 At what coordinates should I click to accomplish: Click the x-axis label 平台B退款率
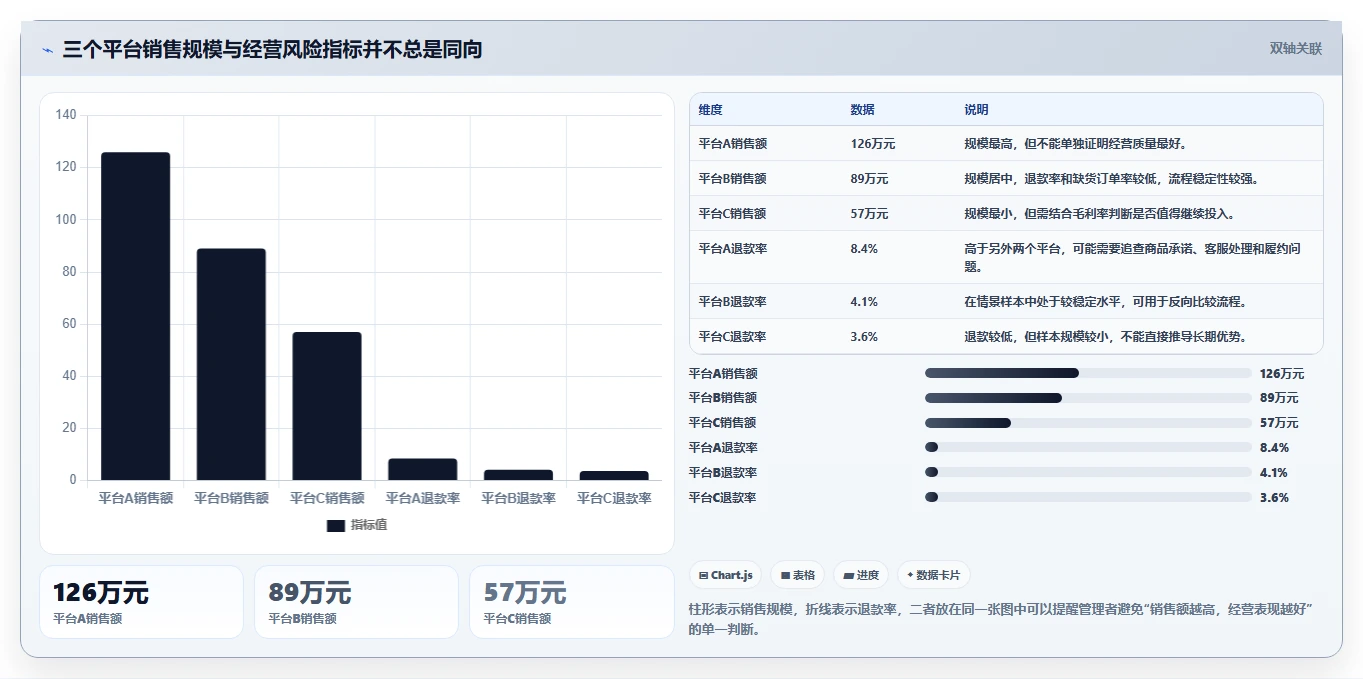pyautogui.click(x=518, y=498)
